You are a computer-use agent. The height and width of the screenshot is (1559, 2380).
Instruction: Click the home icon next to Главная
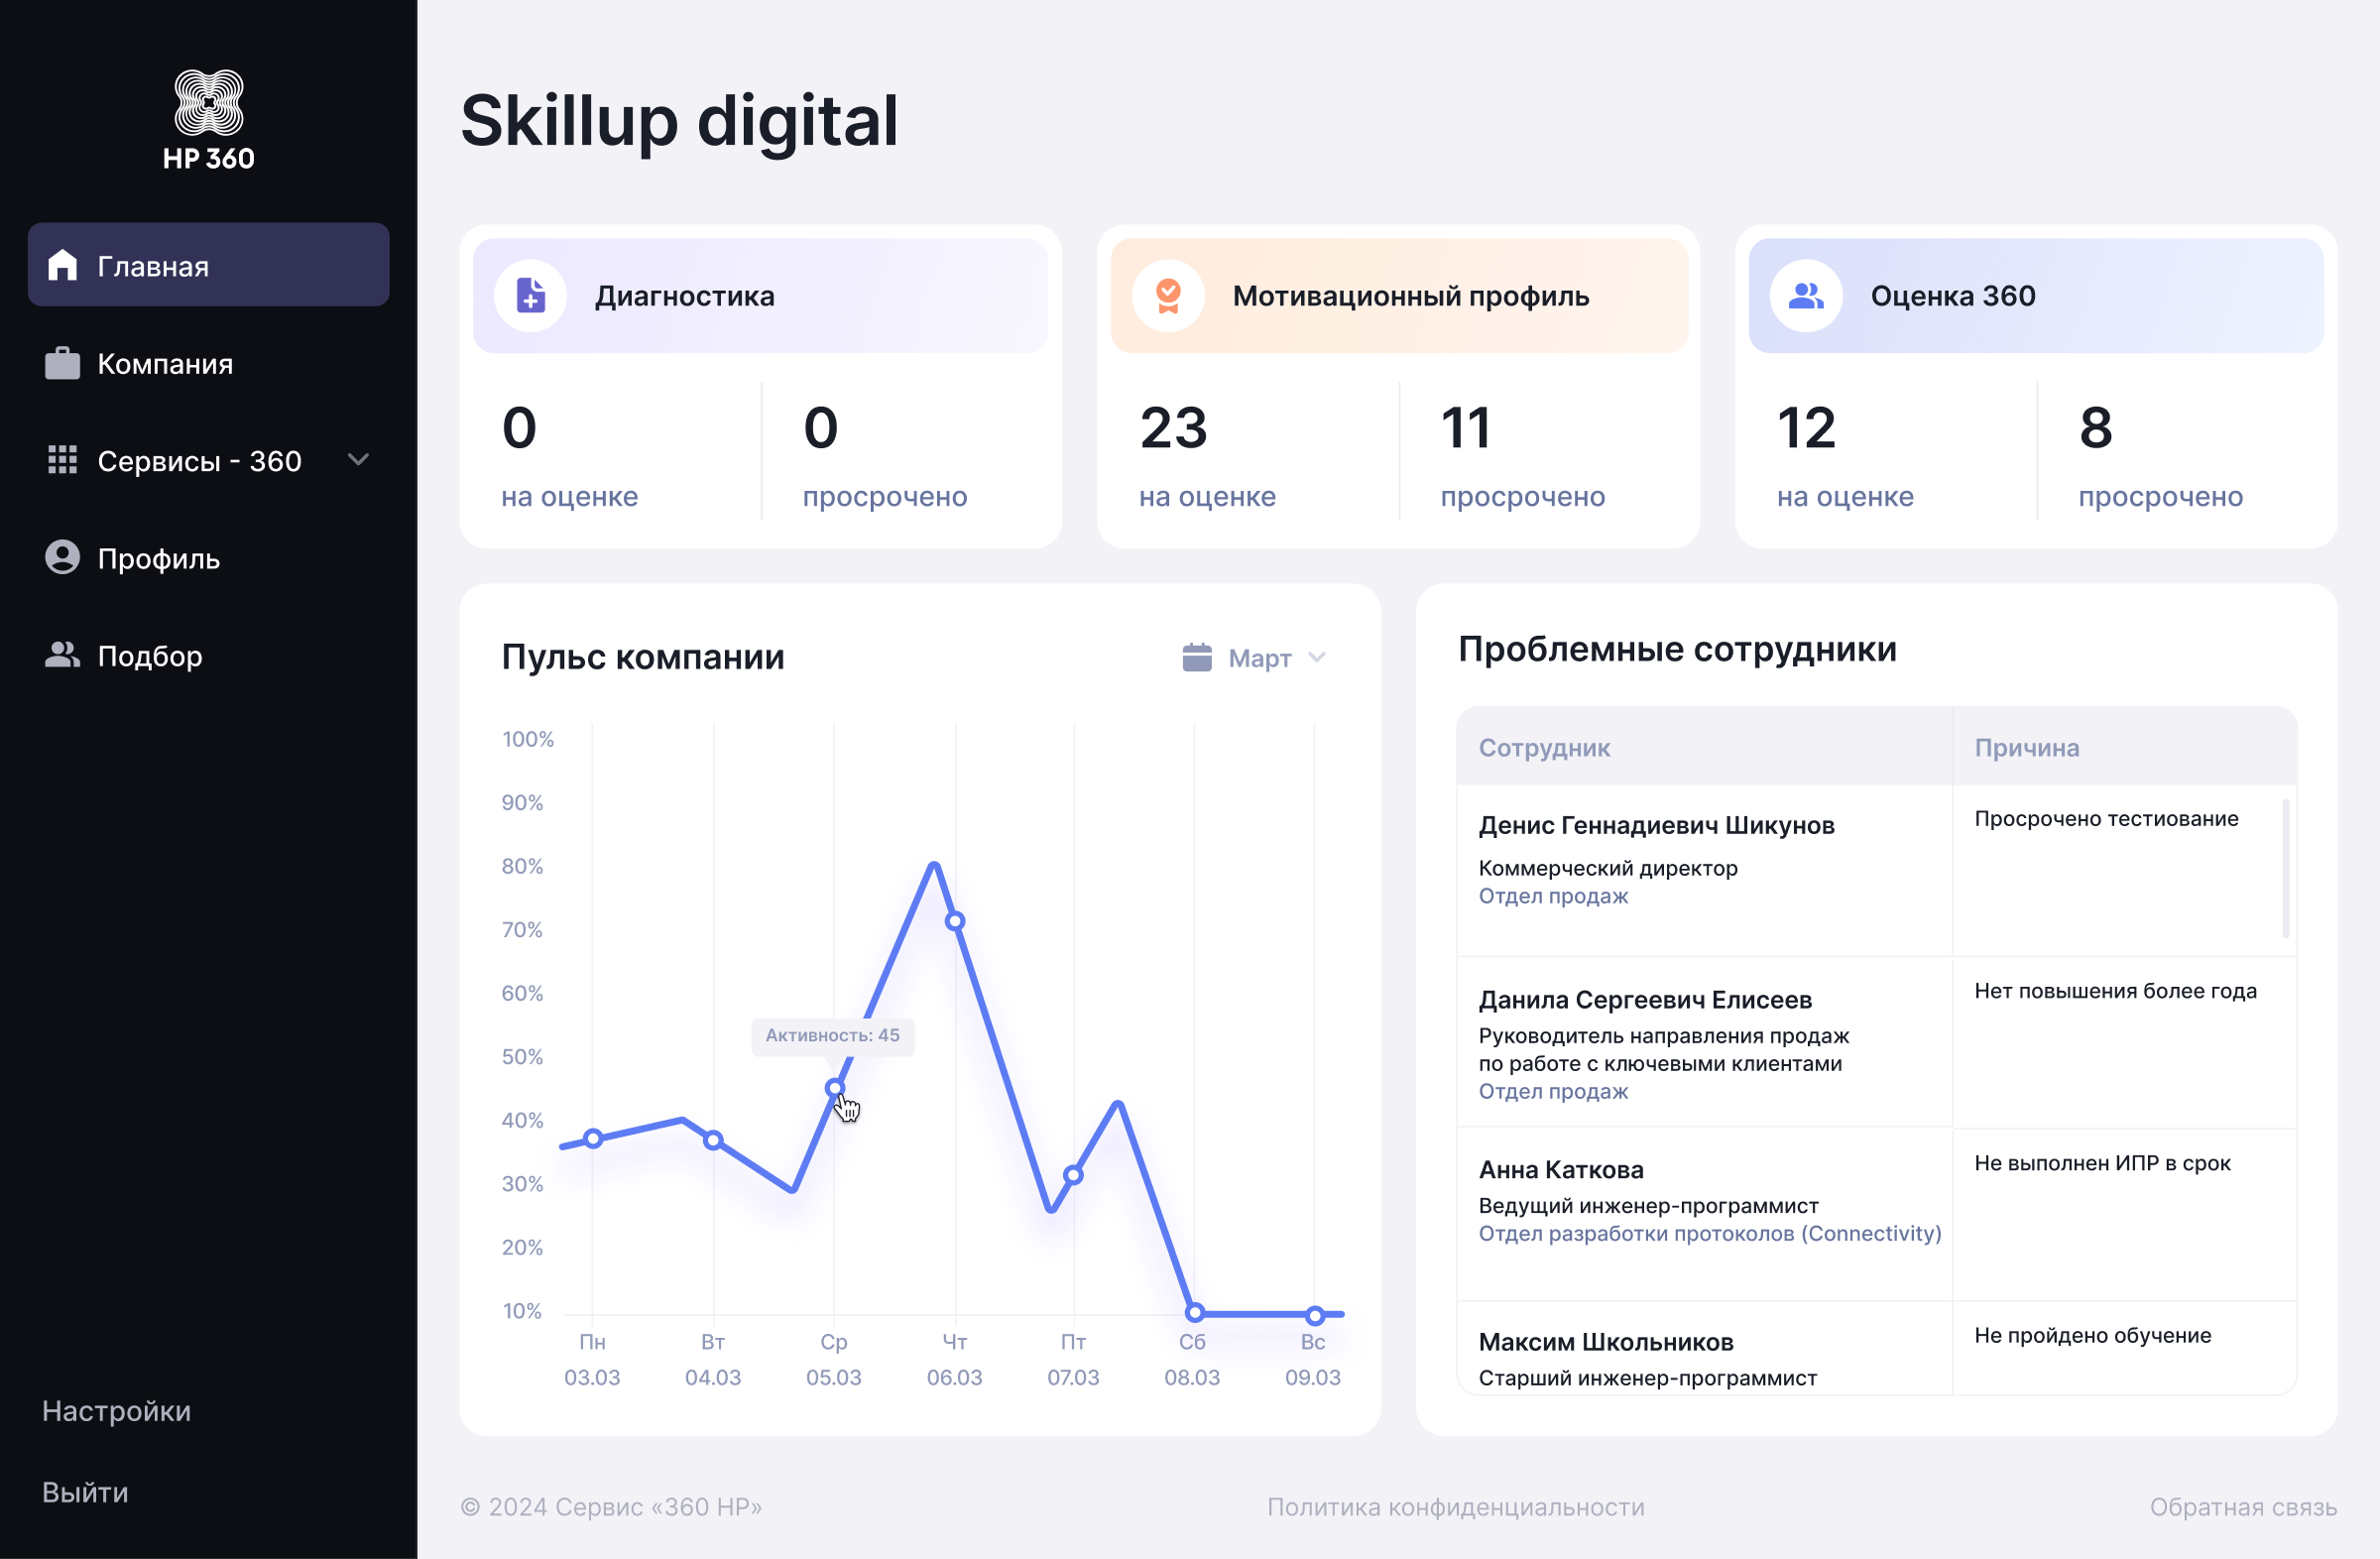62,265
